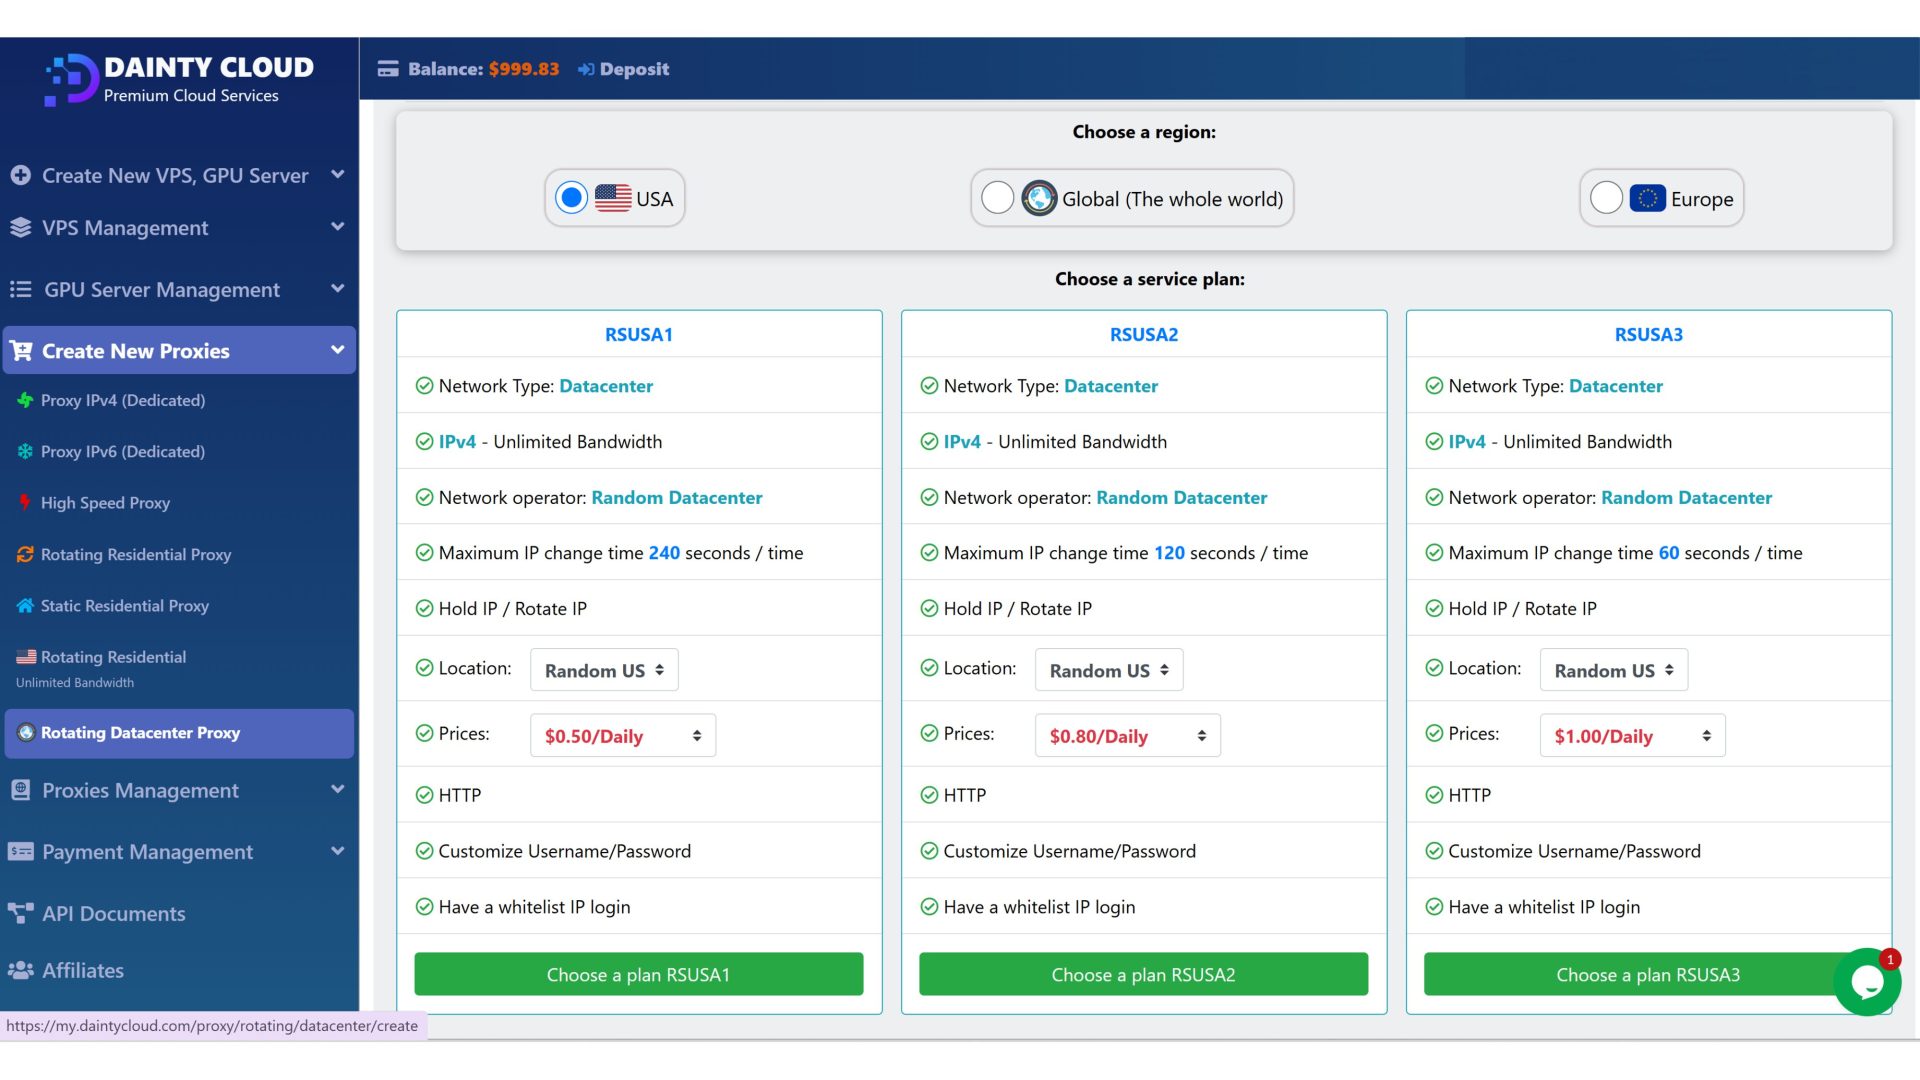
Task: Expand the VPS Management chevron
Action: (x=338, y=227)
